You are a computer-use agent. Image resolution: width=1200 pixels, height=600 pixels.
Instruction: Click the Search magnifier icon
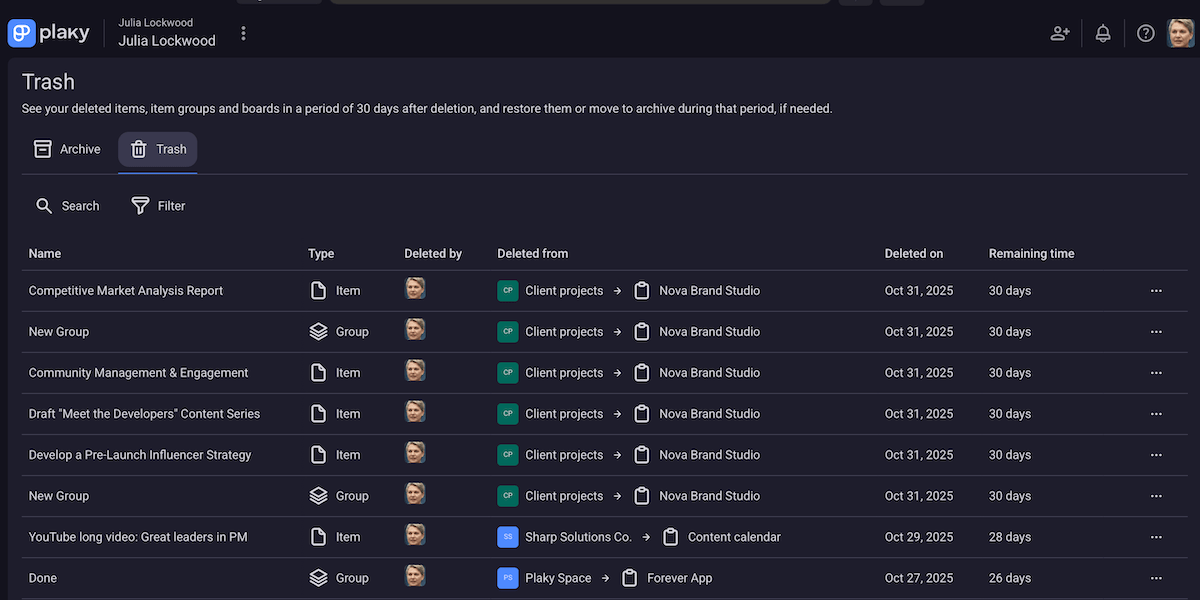(x=44, y=206)
